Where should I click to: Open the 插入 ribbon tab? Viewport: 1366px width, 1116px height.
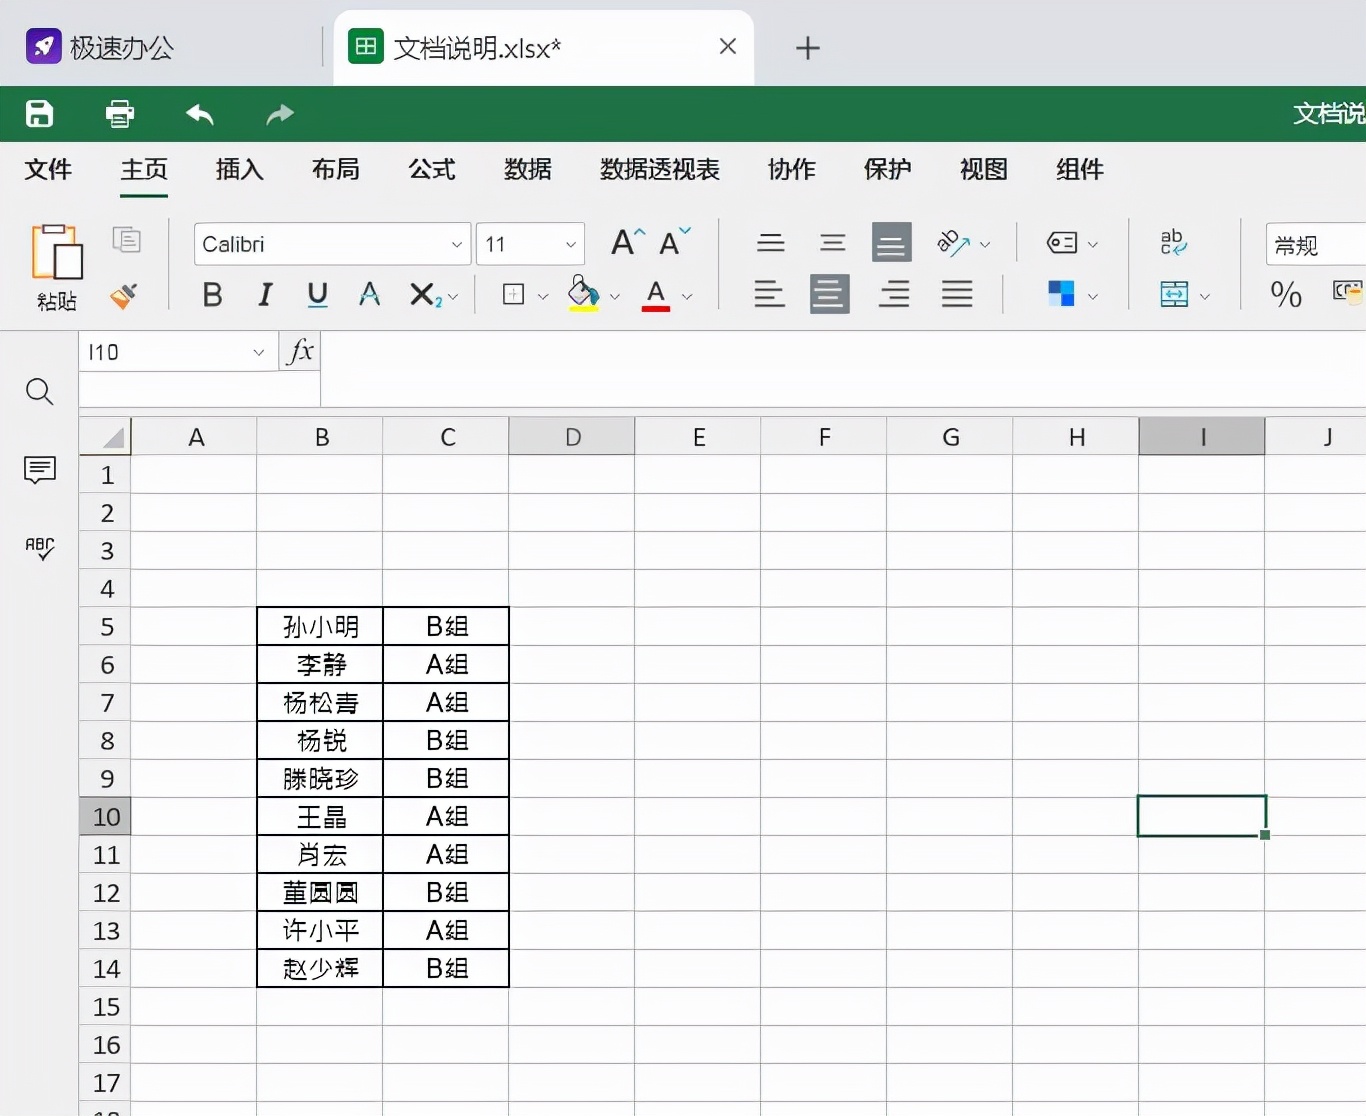[x=240, y=170]
